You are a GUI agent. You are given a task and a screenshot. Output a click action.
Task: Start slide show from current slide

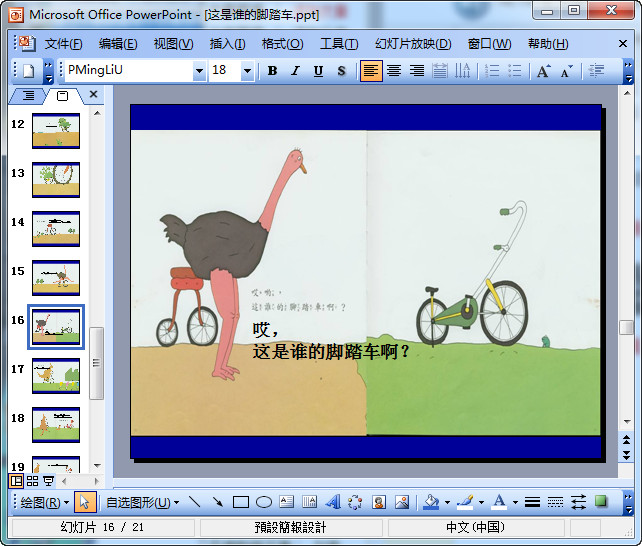click(x=49, y=481)
